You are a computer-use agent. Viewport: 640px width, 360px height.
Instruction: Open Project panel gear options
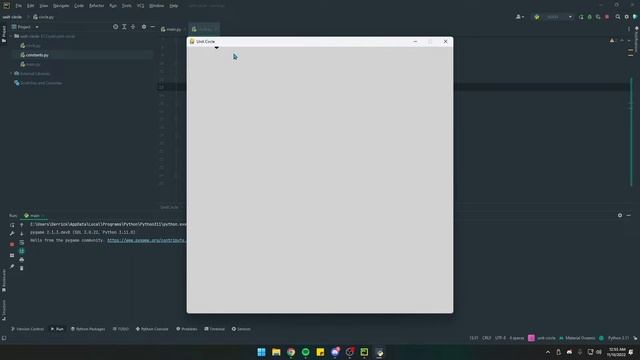[144, 27]
